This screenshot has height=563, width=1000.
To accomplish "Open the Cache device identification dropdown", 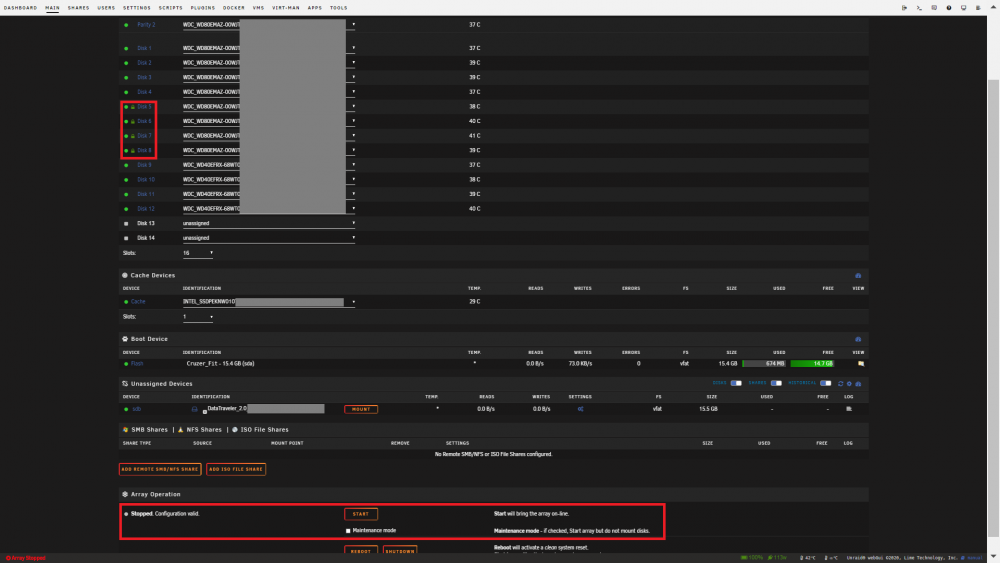I will pos(268,302).
